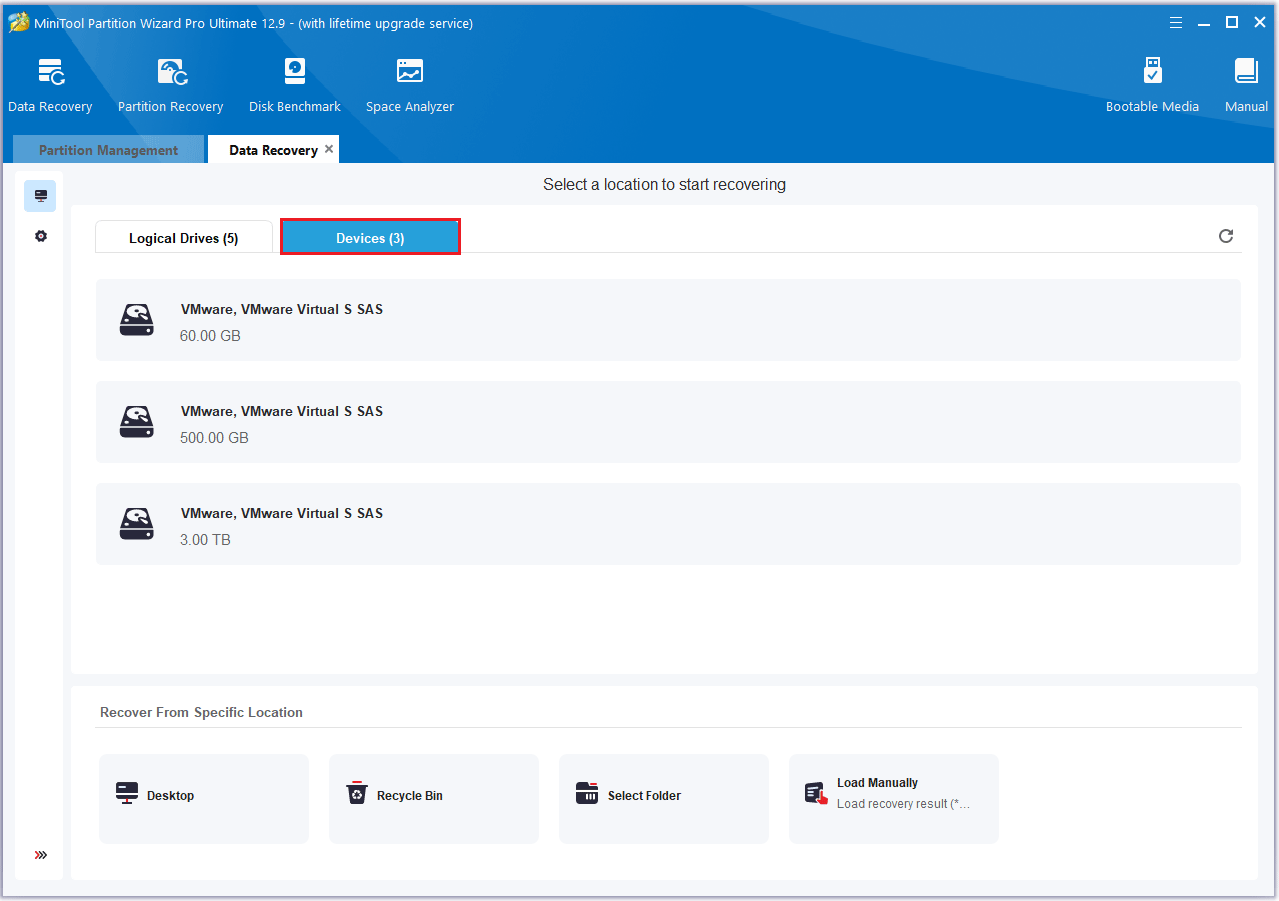Switch to Logical Drives (5) tab
The width and height of the screenshot is (1279, 901).
coord(184,238)
